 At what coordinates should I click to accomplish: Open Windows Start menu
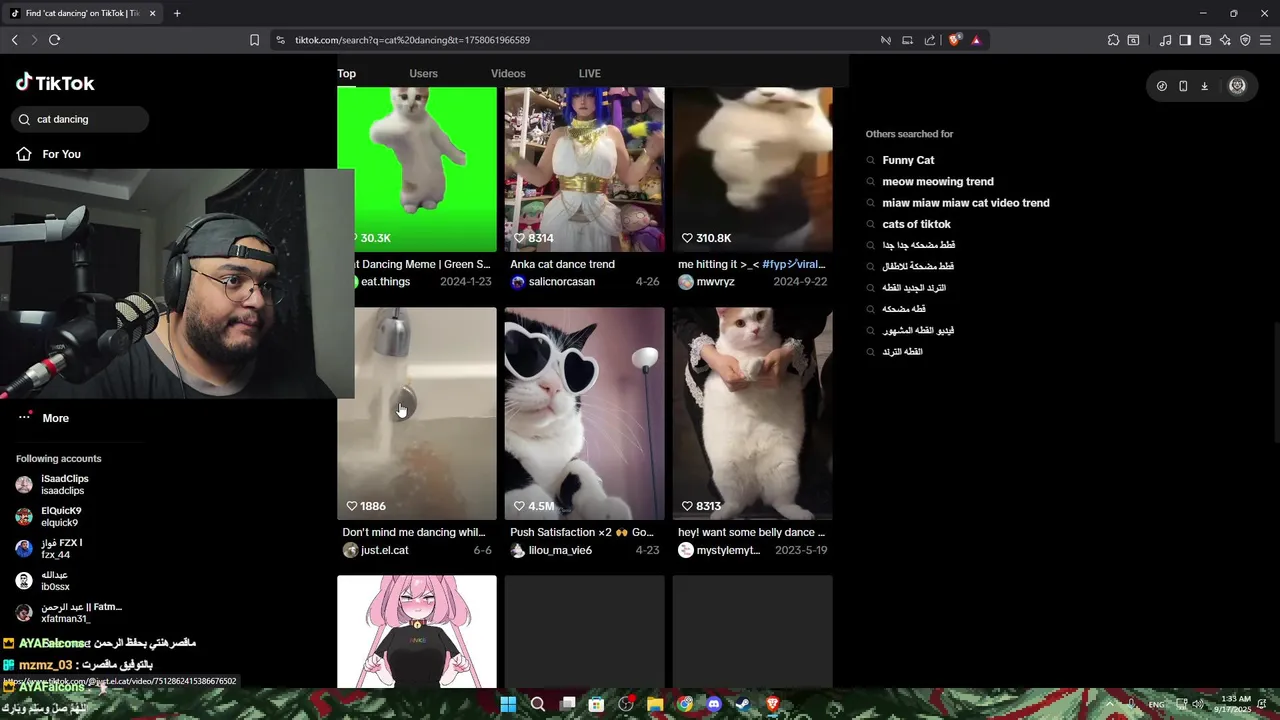(508, 704)
